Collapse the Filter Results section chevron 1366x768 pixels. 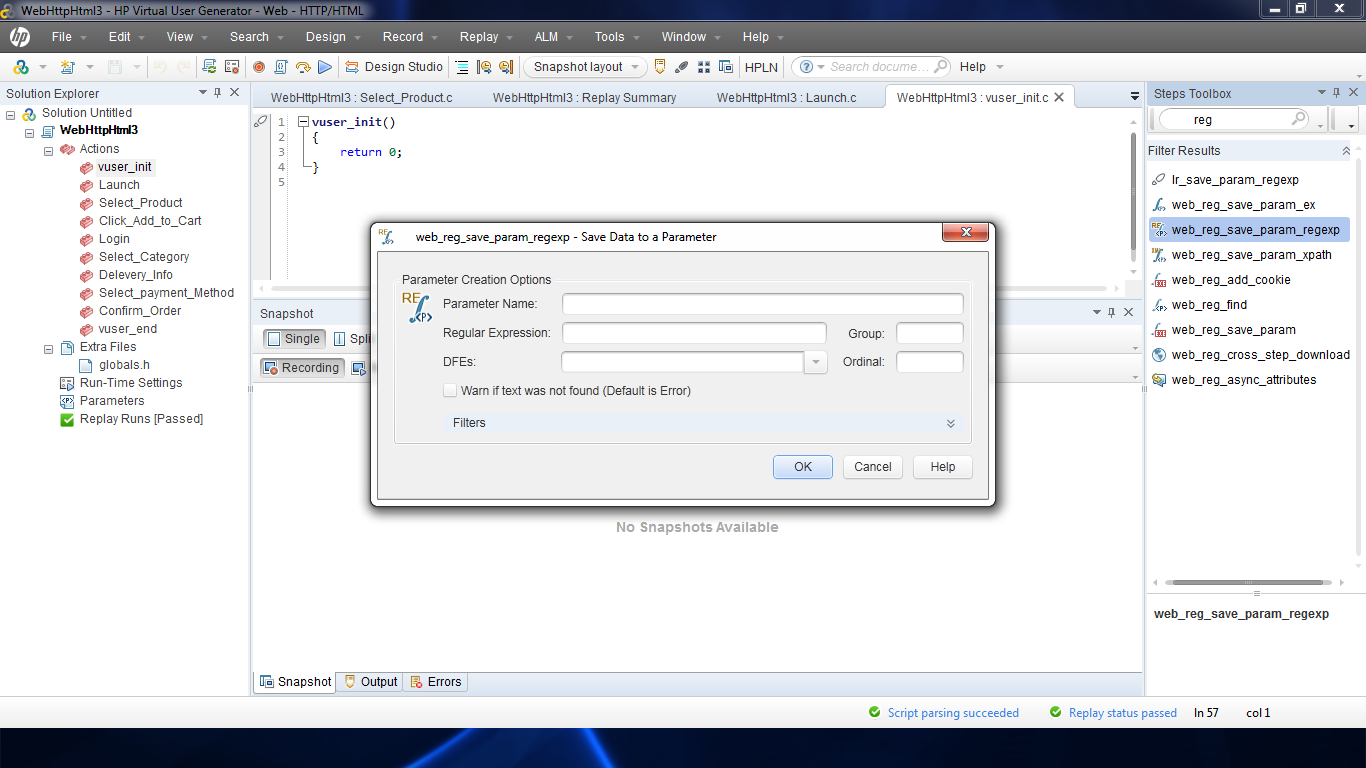1346,151
